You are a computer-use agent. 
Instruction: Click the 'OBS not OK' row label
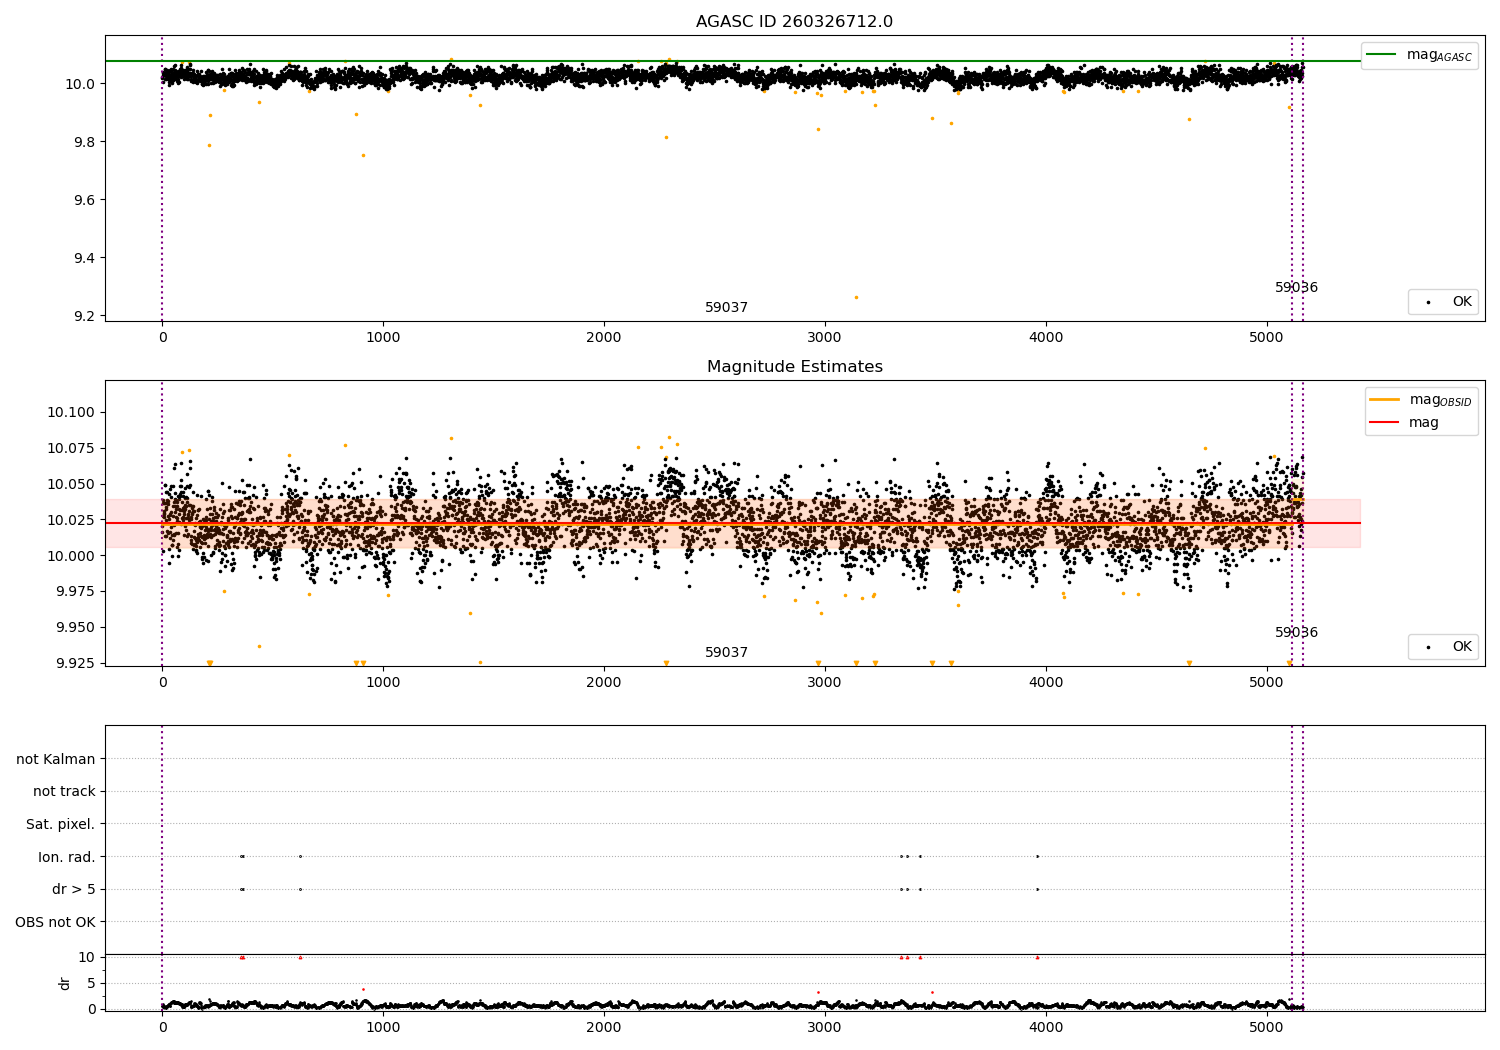(x=55, y=922)
